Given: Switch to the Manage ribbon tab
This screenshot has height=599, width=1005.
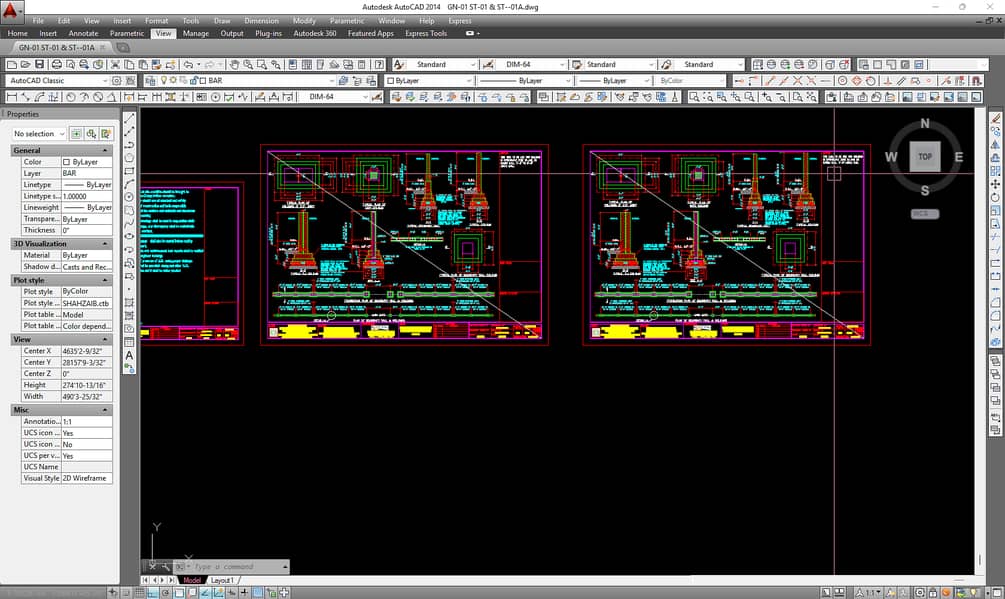Looking at the screenshot, I should [x=195, y=33].
